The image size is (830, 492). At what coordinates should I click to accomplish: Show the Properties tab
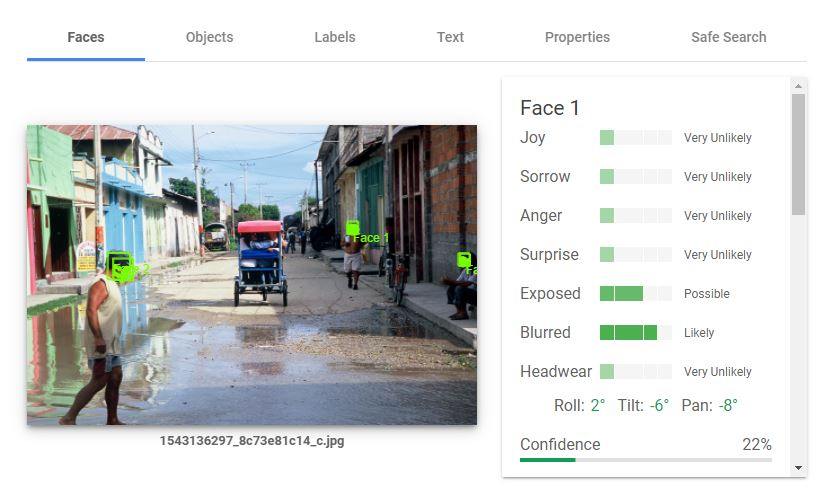click(x=577, y=37)
